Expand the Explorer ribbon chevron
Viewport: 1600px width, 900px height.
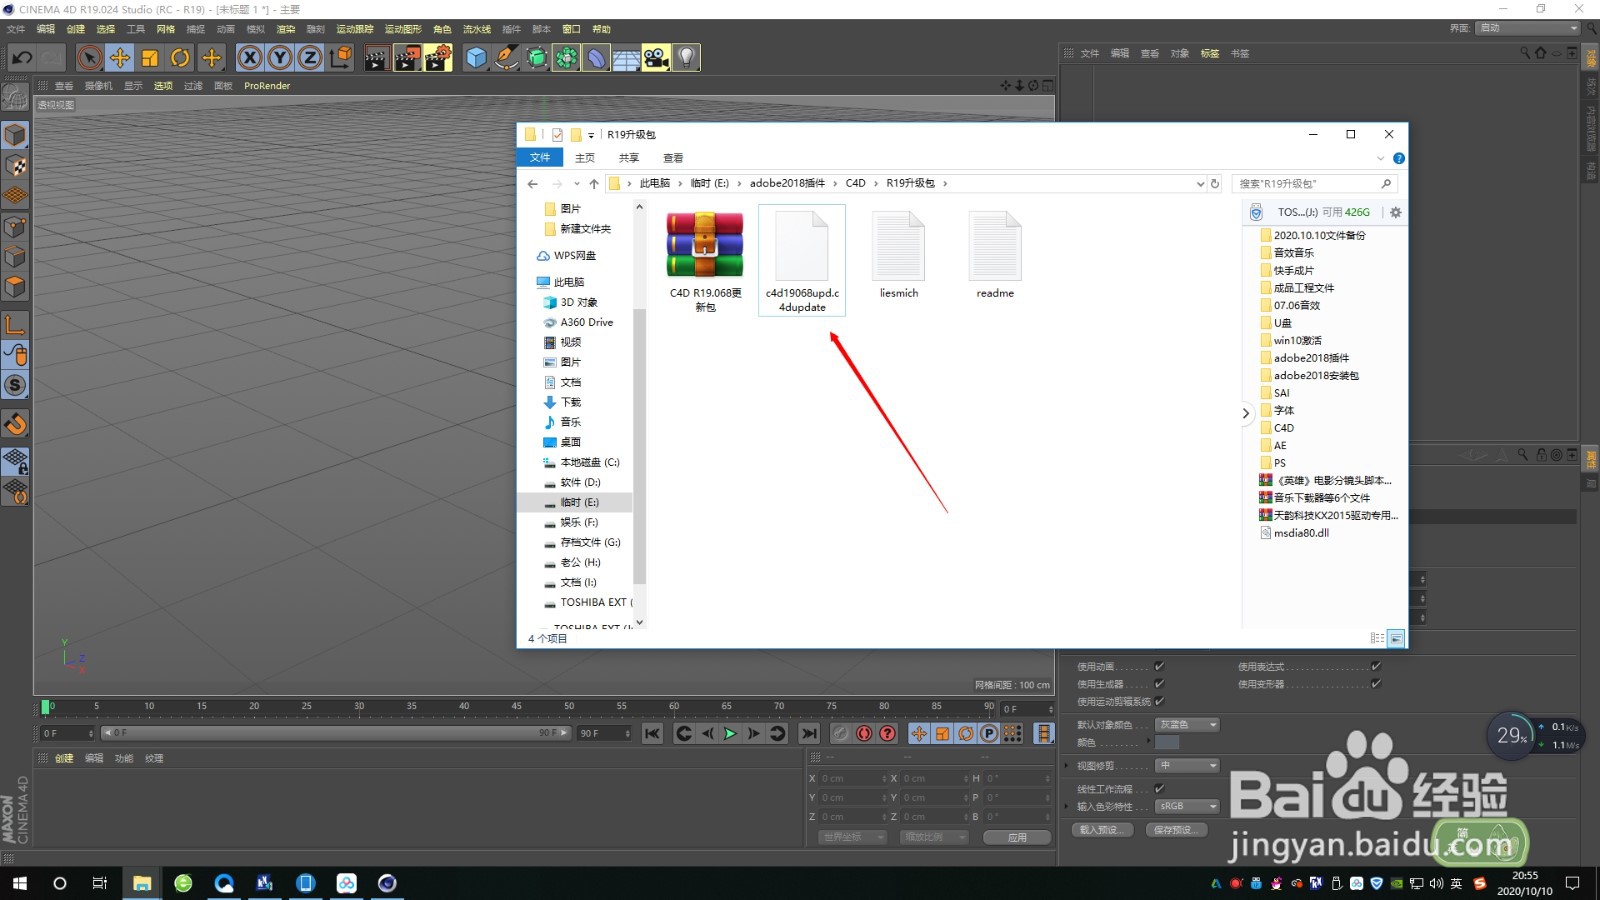tap(1381, 158)
